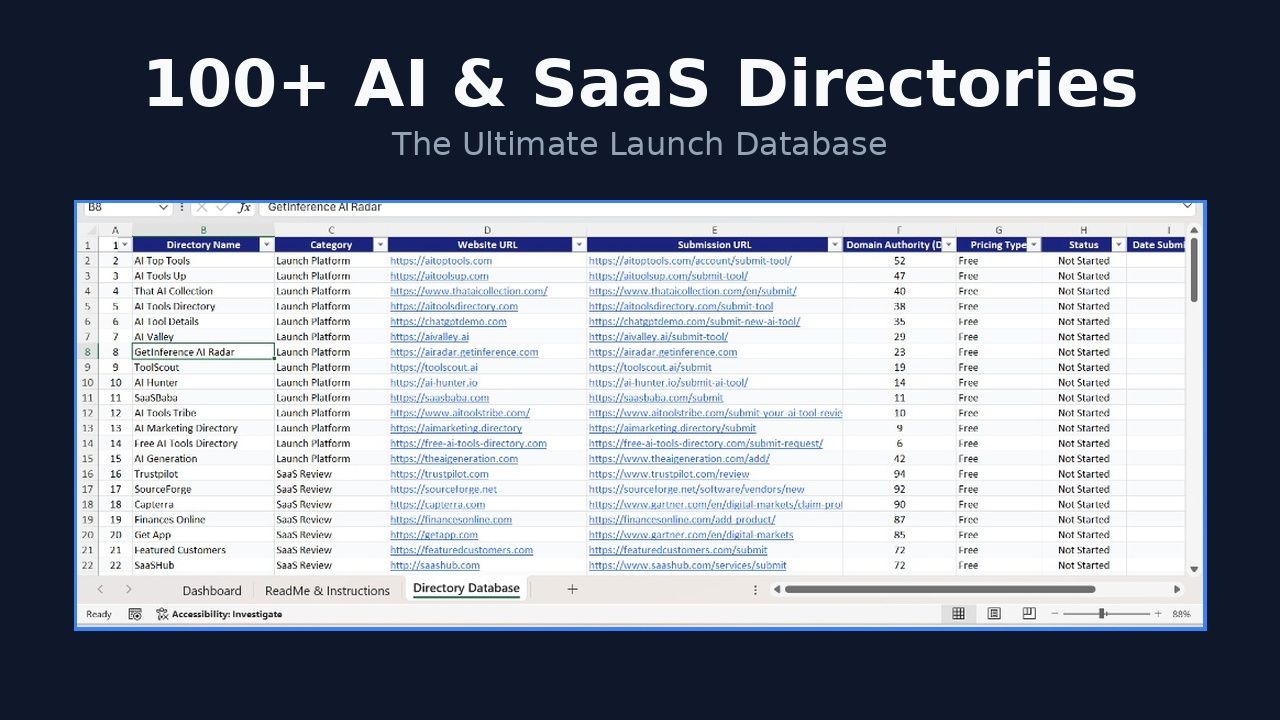Switch to the Dashboard sheet tab
The image size is (1280, 720).
[212, 590]
